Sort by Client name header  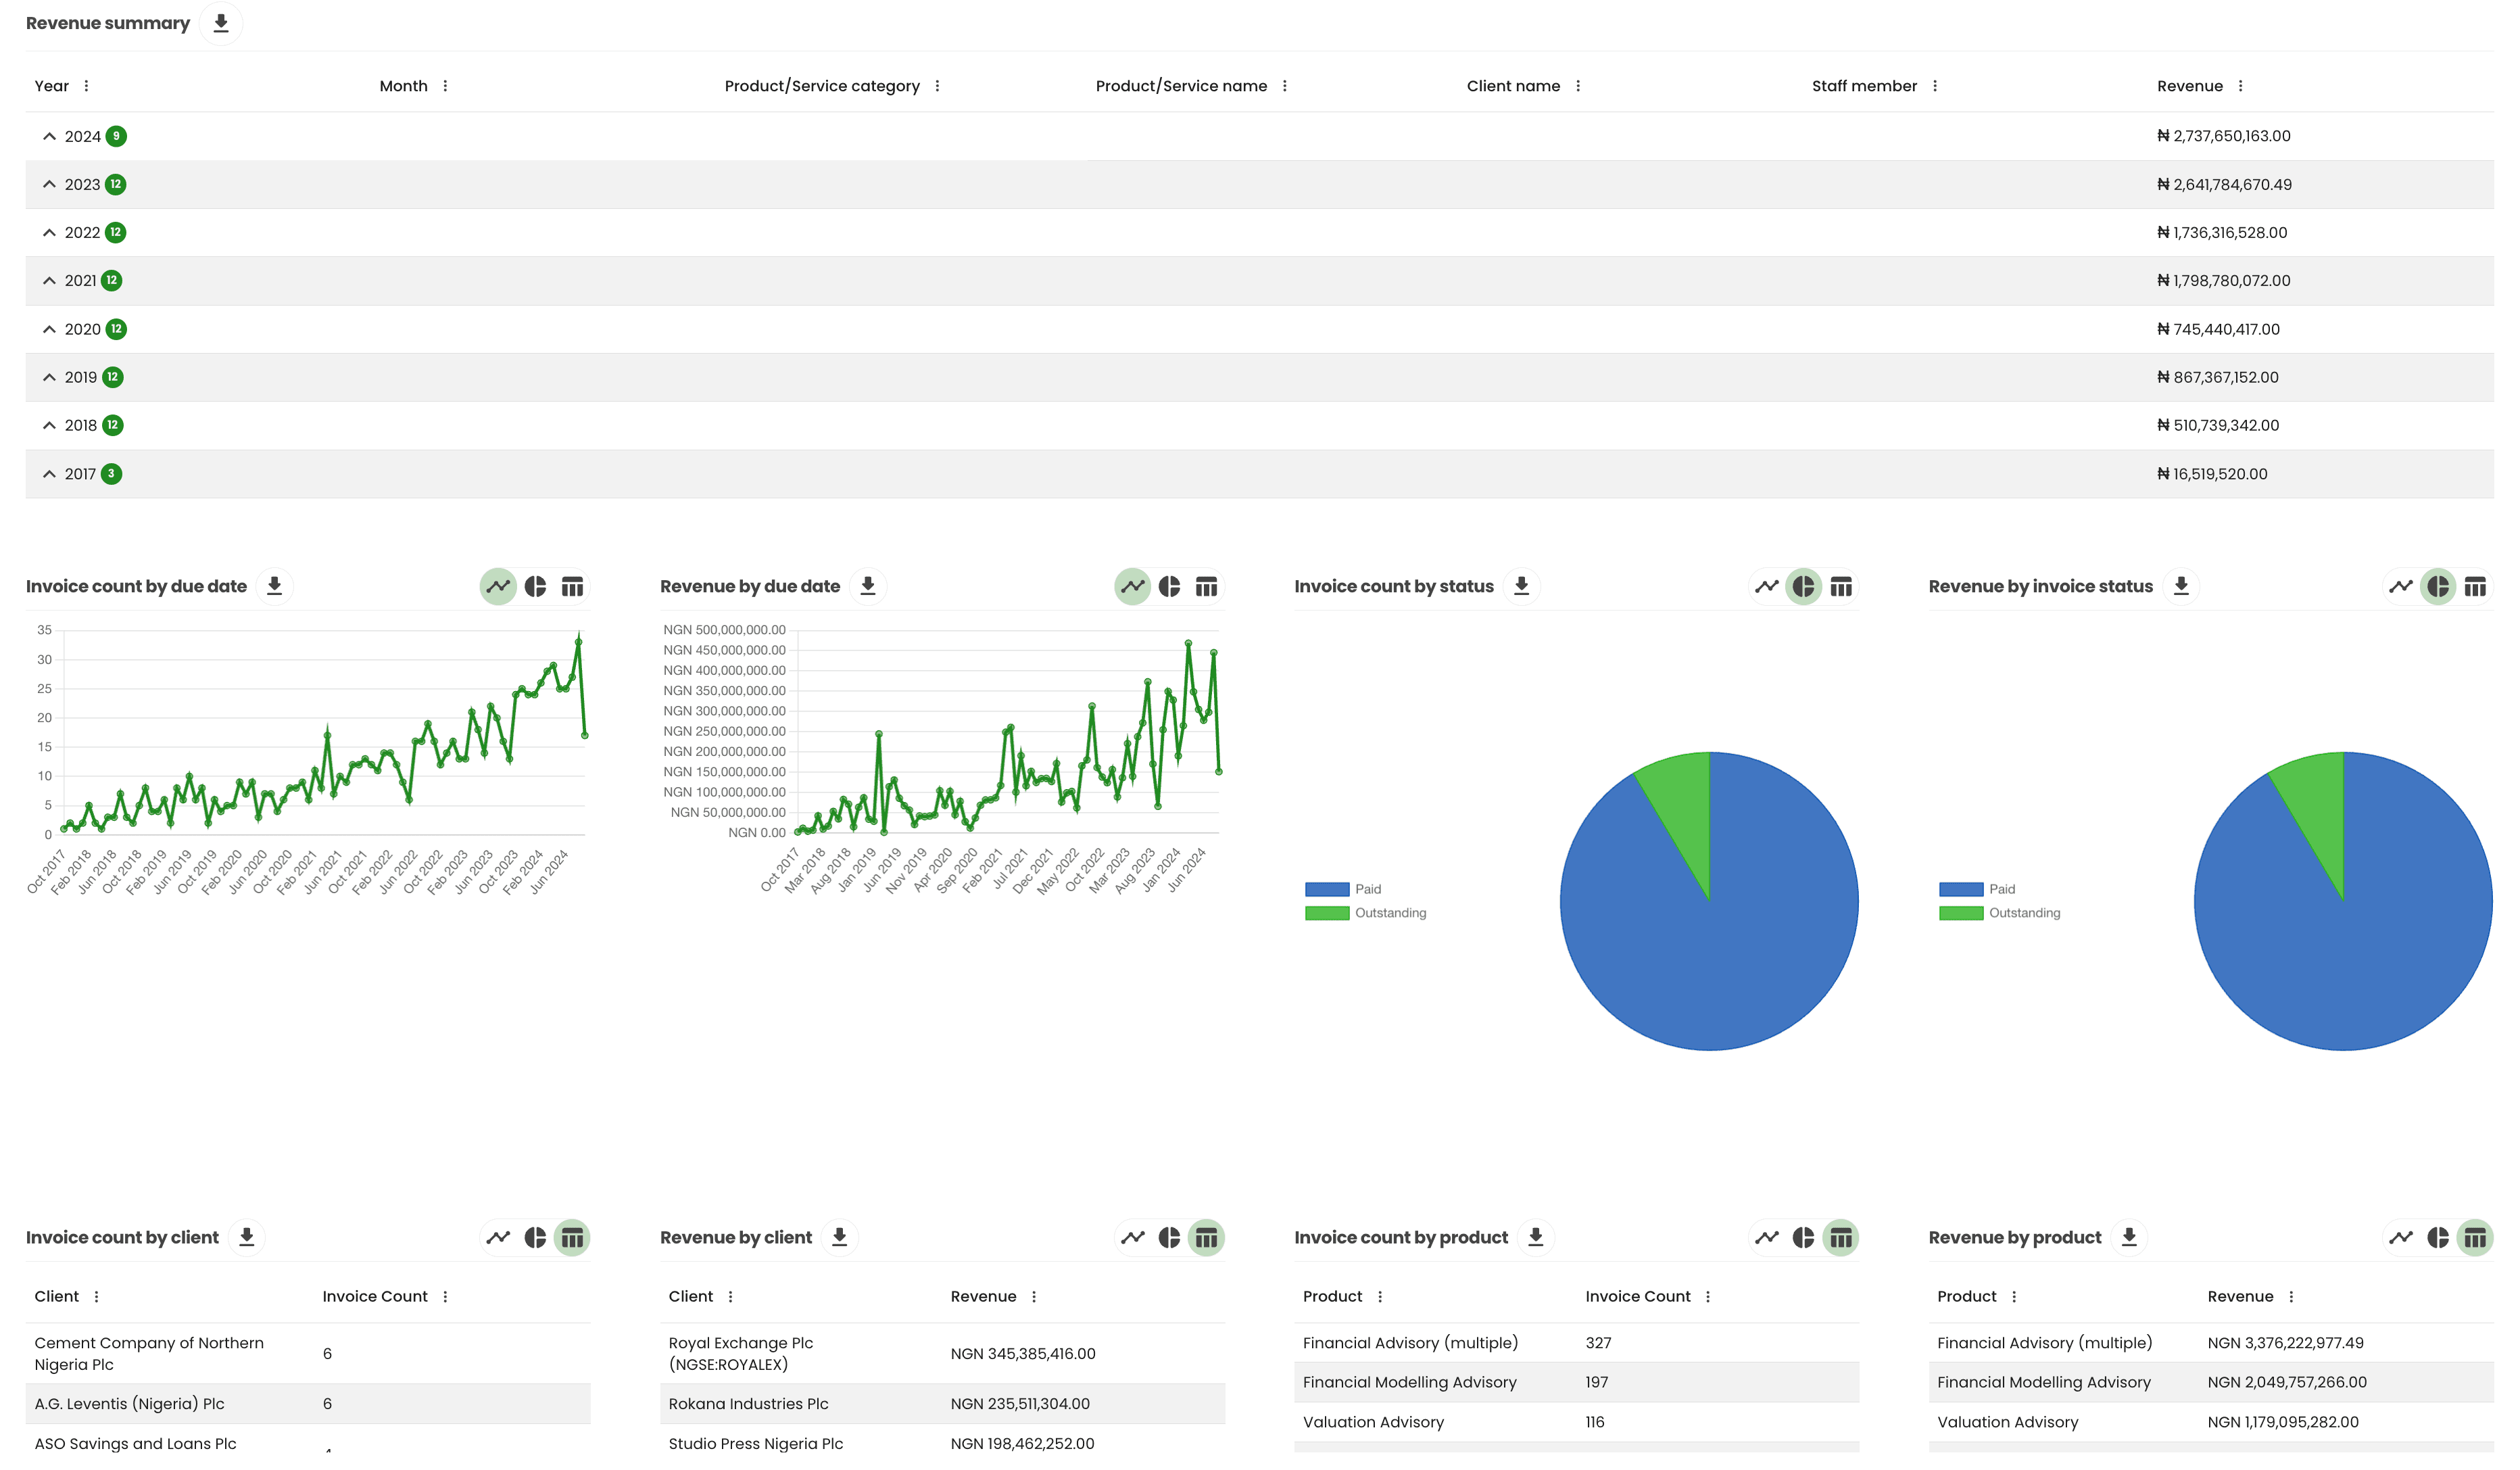[1513, 86]
